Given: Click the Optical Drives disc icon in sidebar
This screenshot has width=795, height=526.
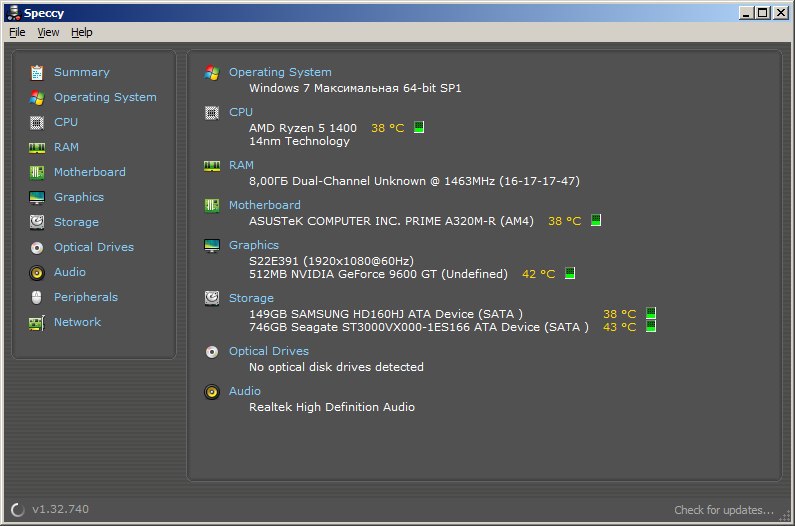Looking at the screenshot, I should [37, 248].
